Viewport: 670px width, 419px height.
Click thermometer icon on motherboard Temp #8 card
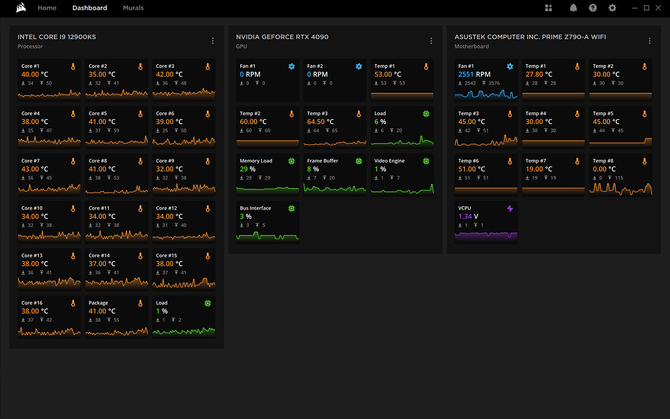pos(644,161)
